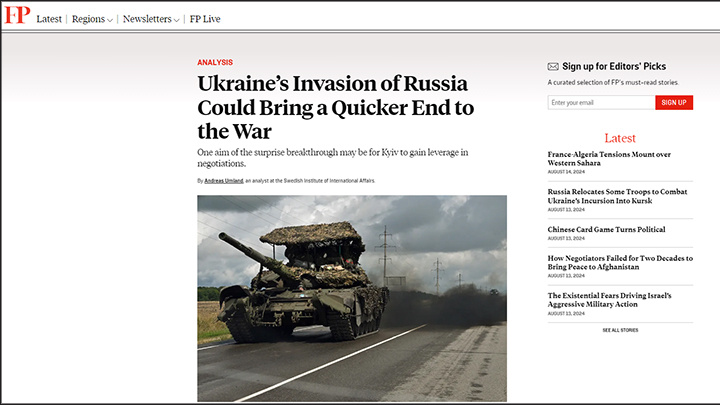Expand the Newsletters dropdown menu
This screenshot has width=720, height=405.
click(x=151, y=19)
